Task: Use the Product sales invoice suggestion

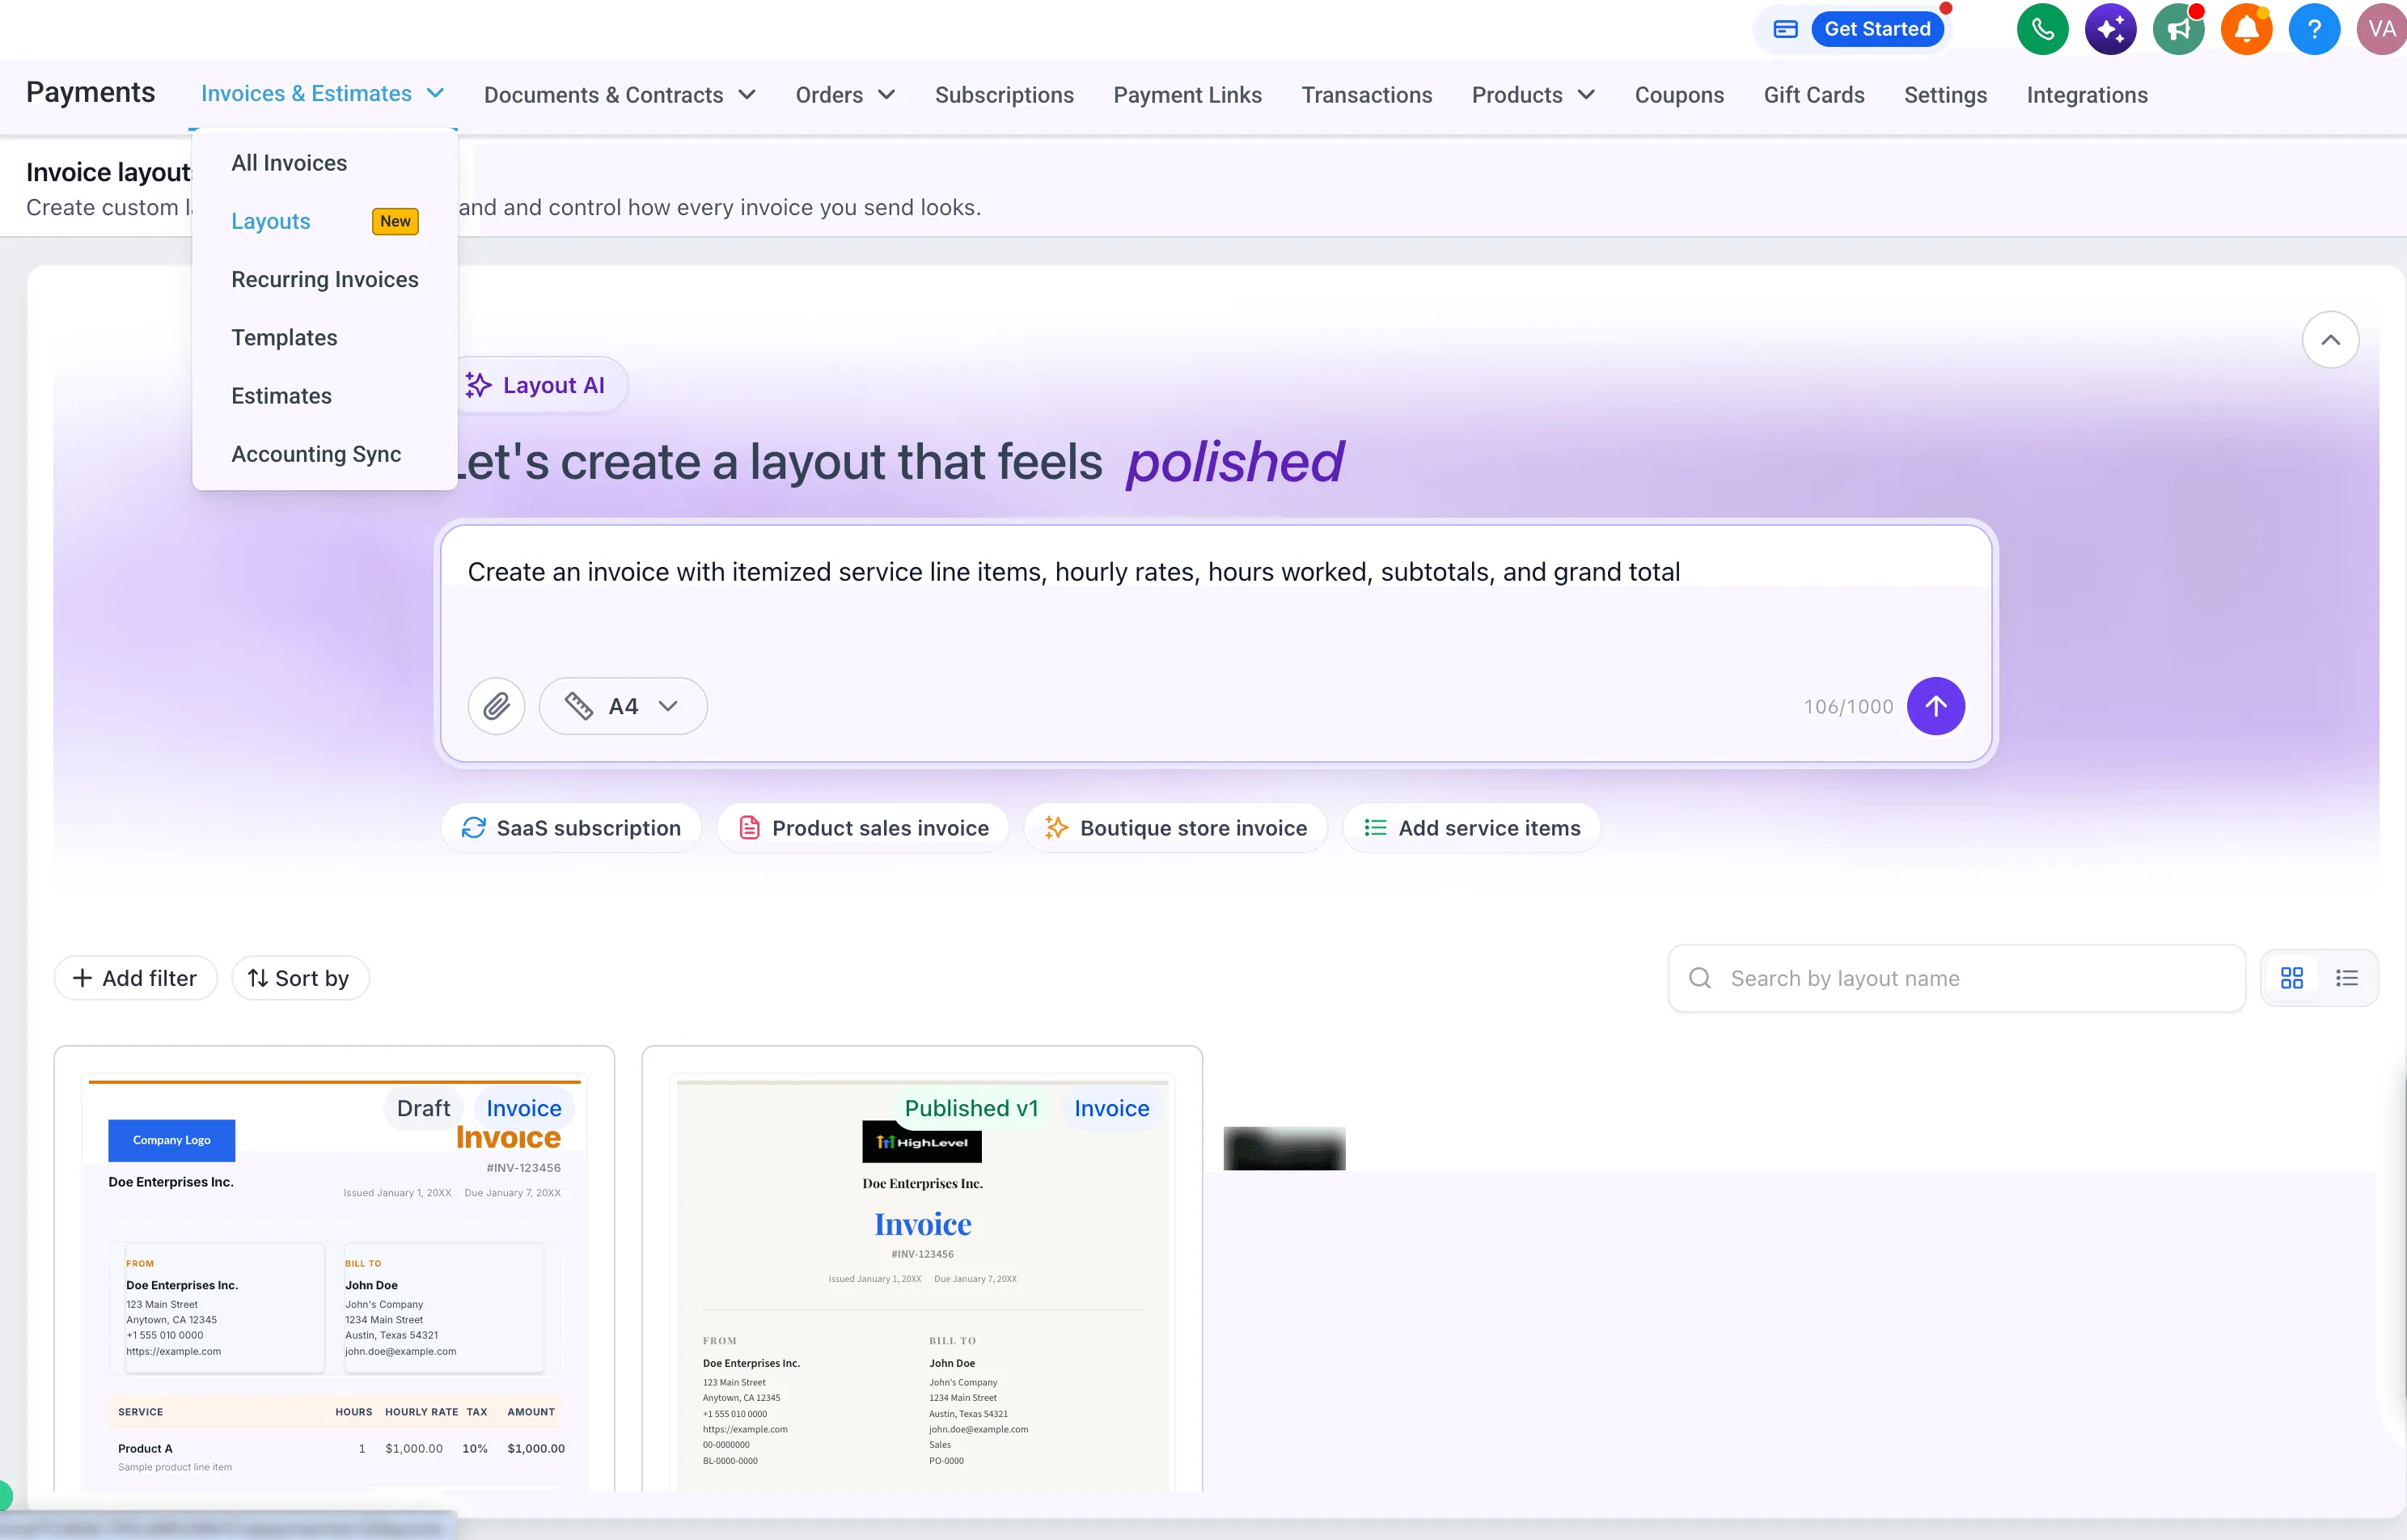Action: pyautogui.click(x=864, y=828)
